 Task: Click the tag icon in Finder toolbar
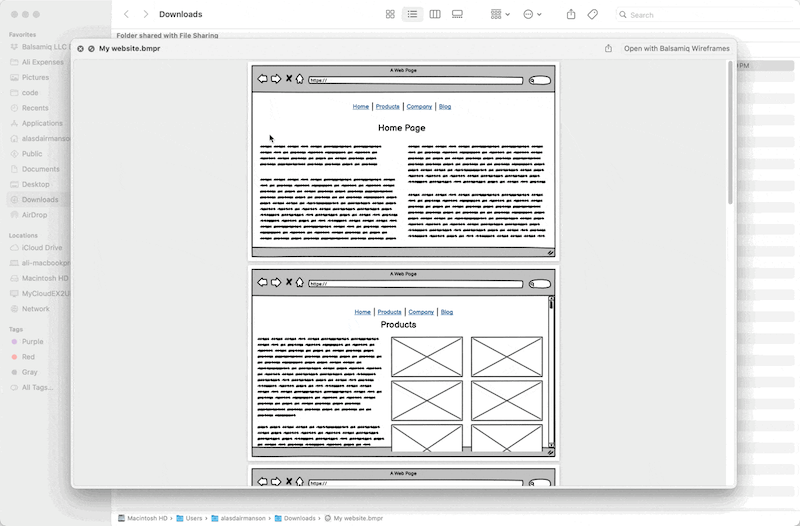pyautogui.click(x=593, y=14)
